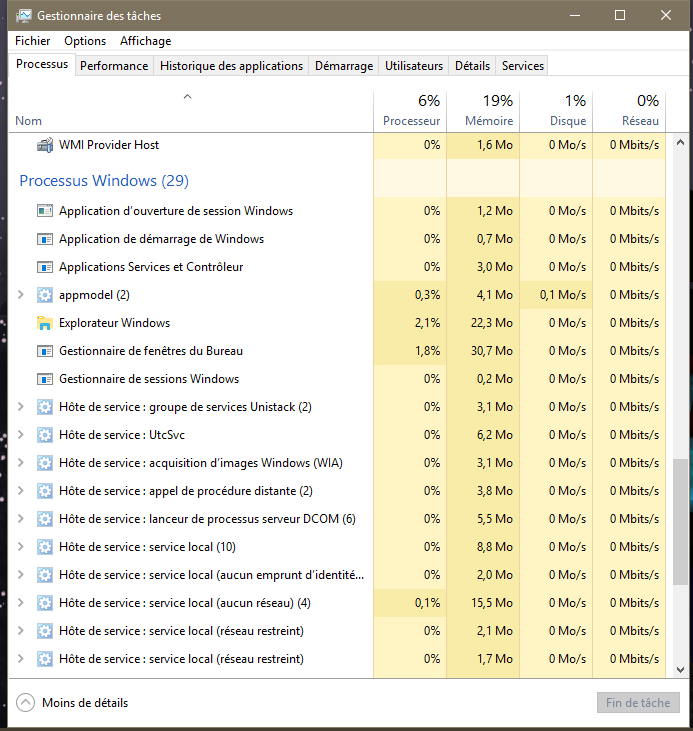
Task: Open the Affichage menu
Action: coord(146,41)
